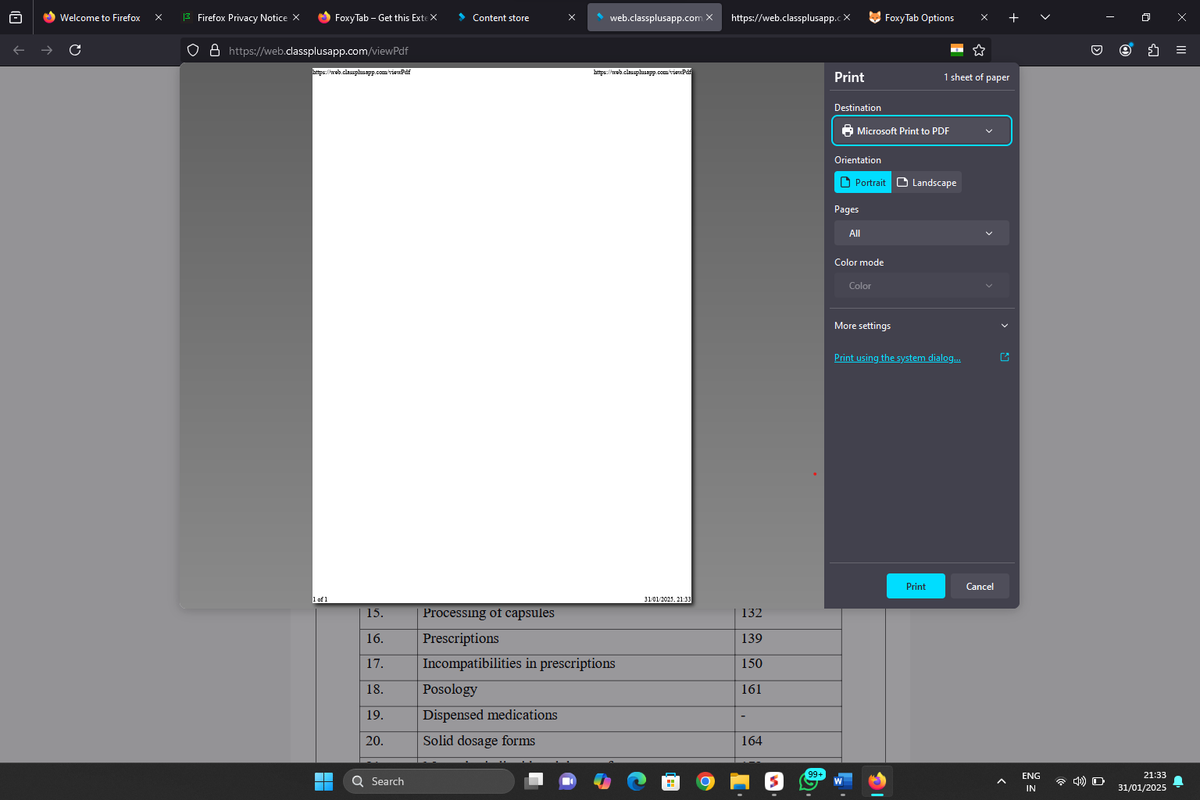
Task: Cancel the print dialog
Action: (x=980, y=586)
